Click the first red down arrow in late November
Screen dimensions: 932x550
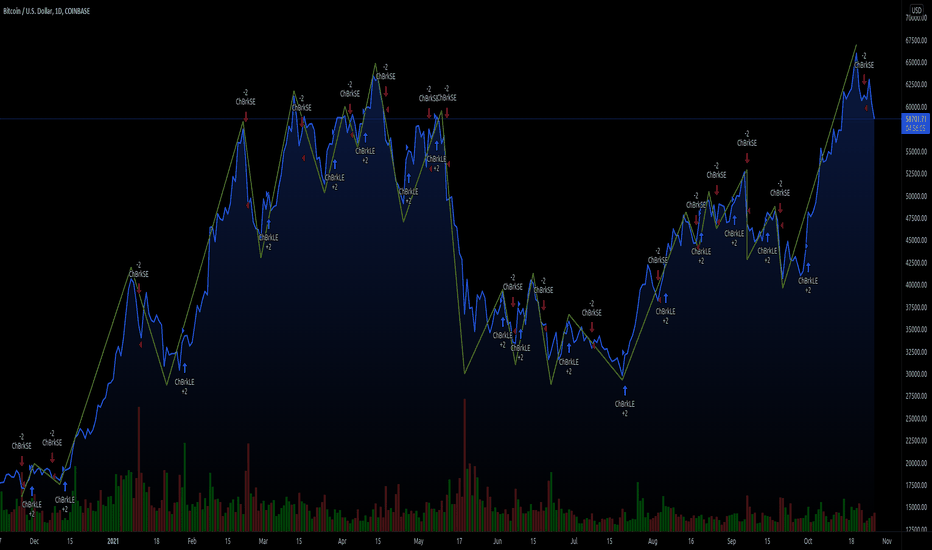(22, 461)
